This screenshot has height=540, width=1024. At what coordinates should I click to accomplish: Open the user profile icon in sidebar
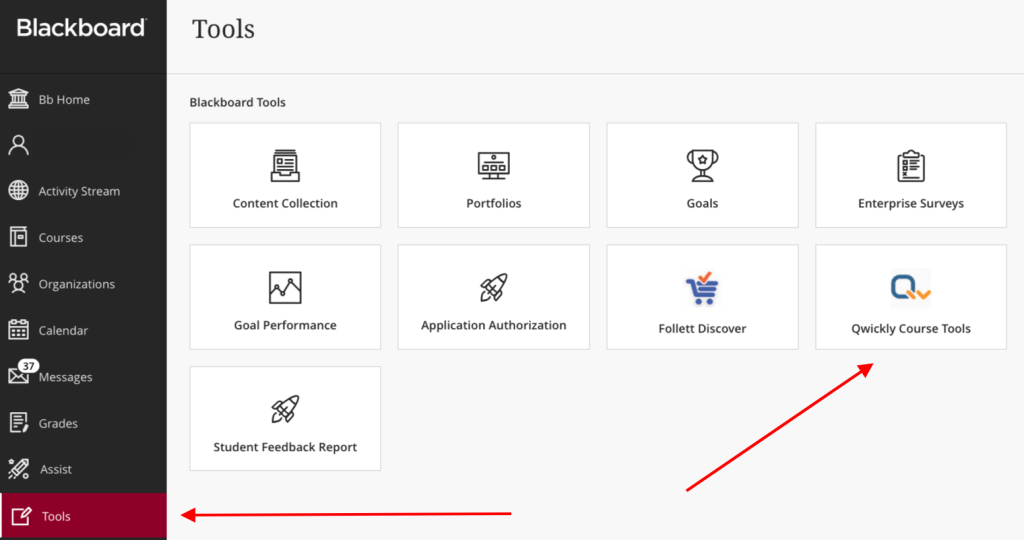pyautogui.click(x=18, y=145)
